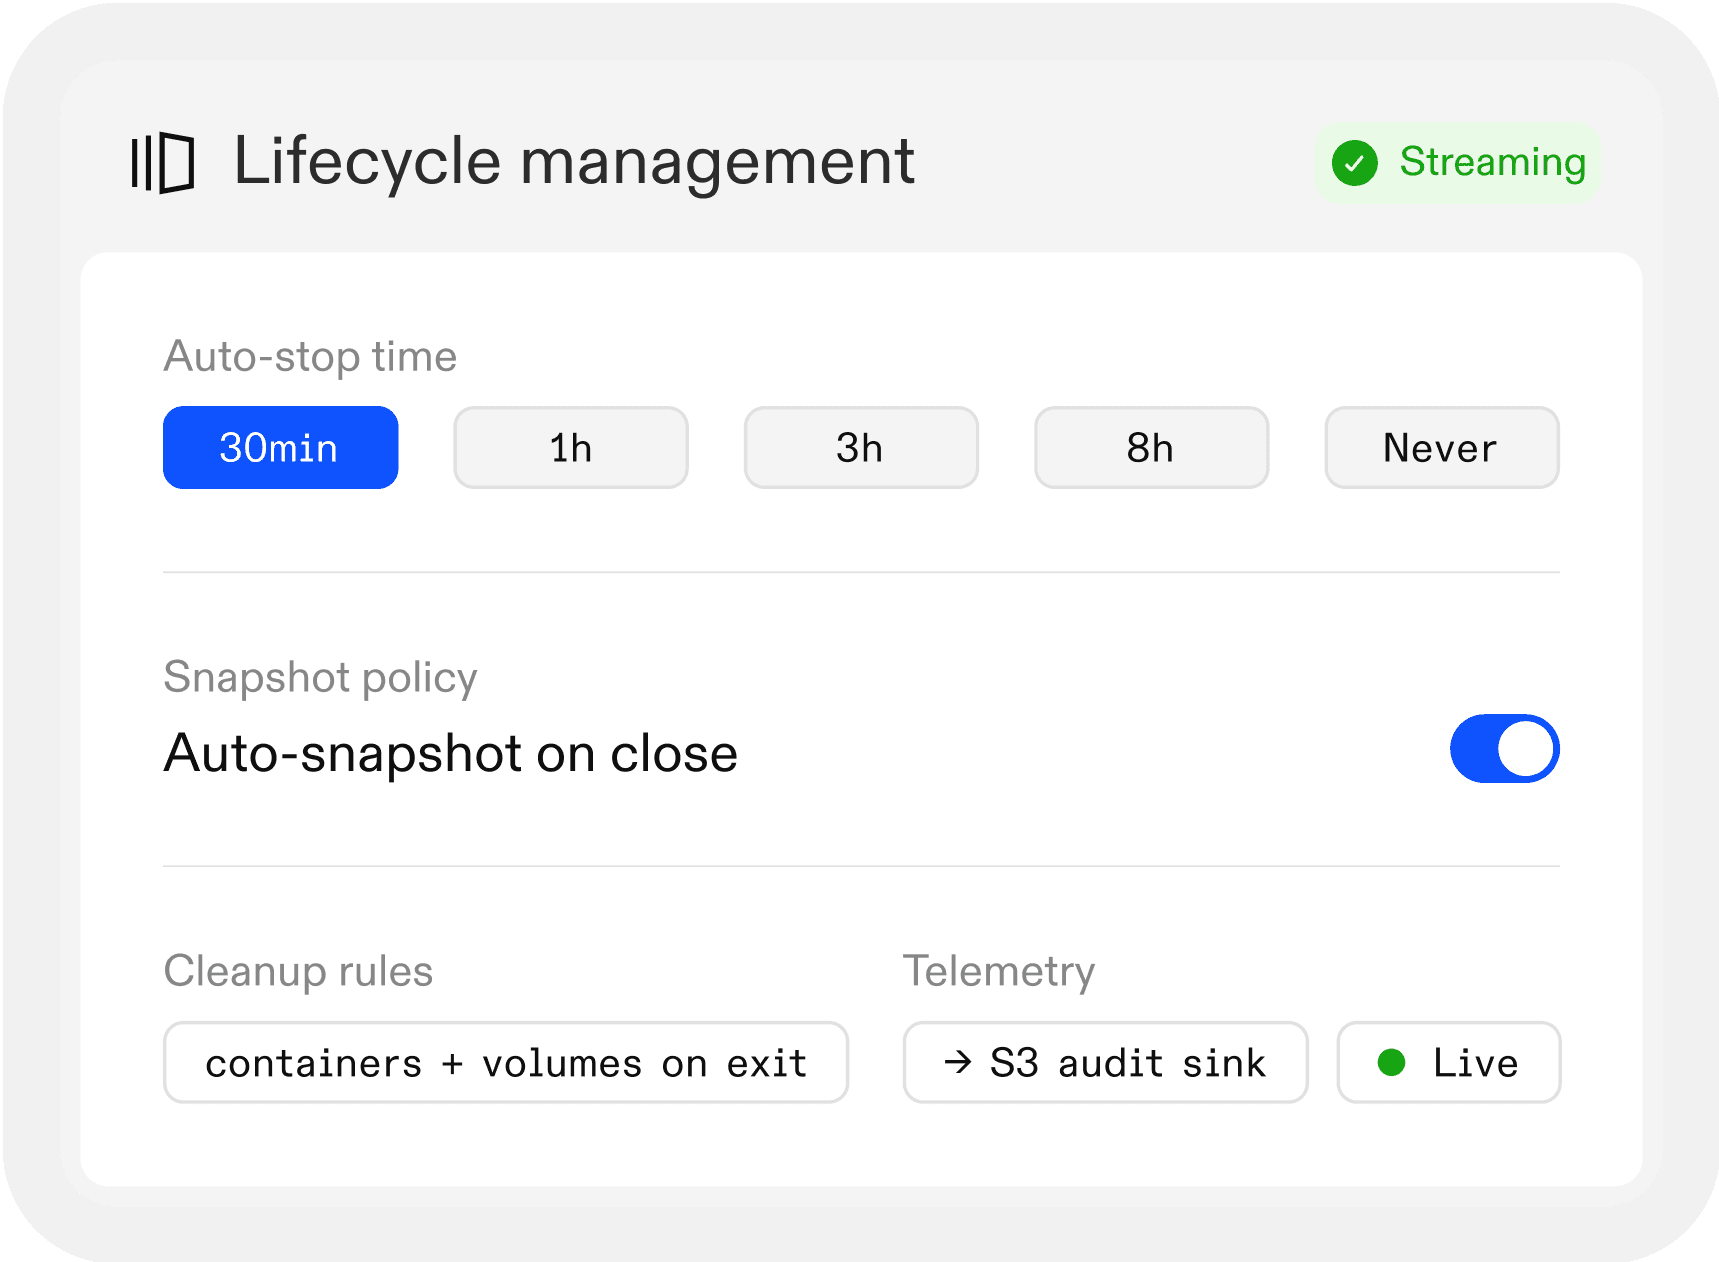The width and height of the screenshot is (1719, 1262).
Task: Pick 8h as auto-stop time
Action: 1151,448
